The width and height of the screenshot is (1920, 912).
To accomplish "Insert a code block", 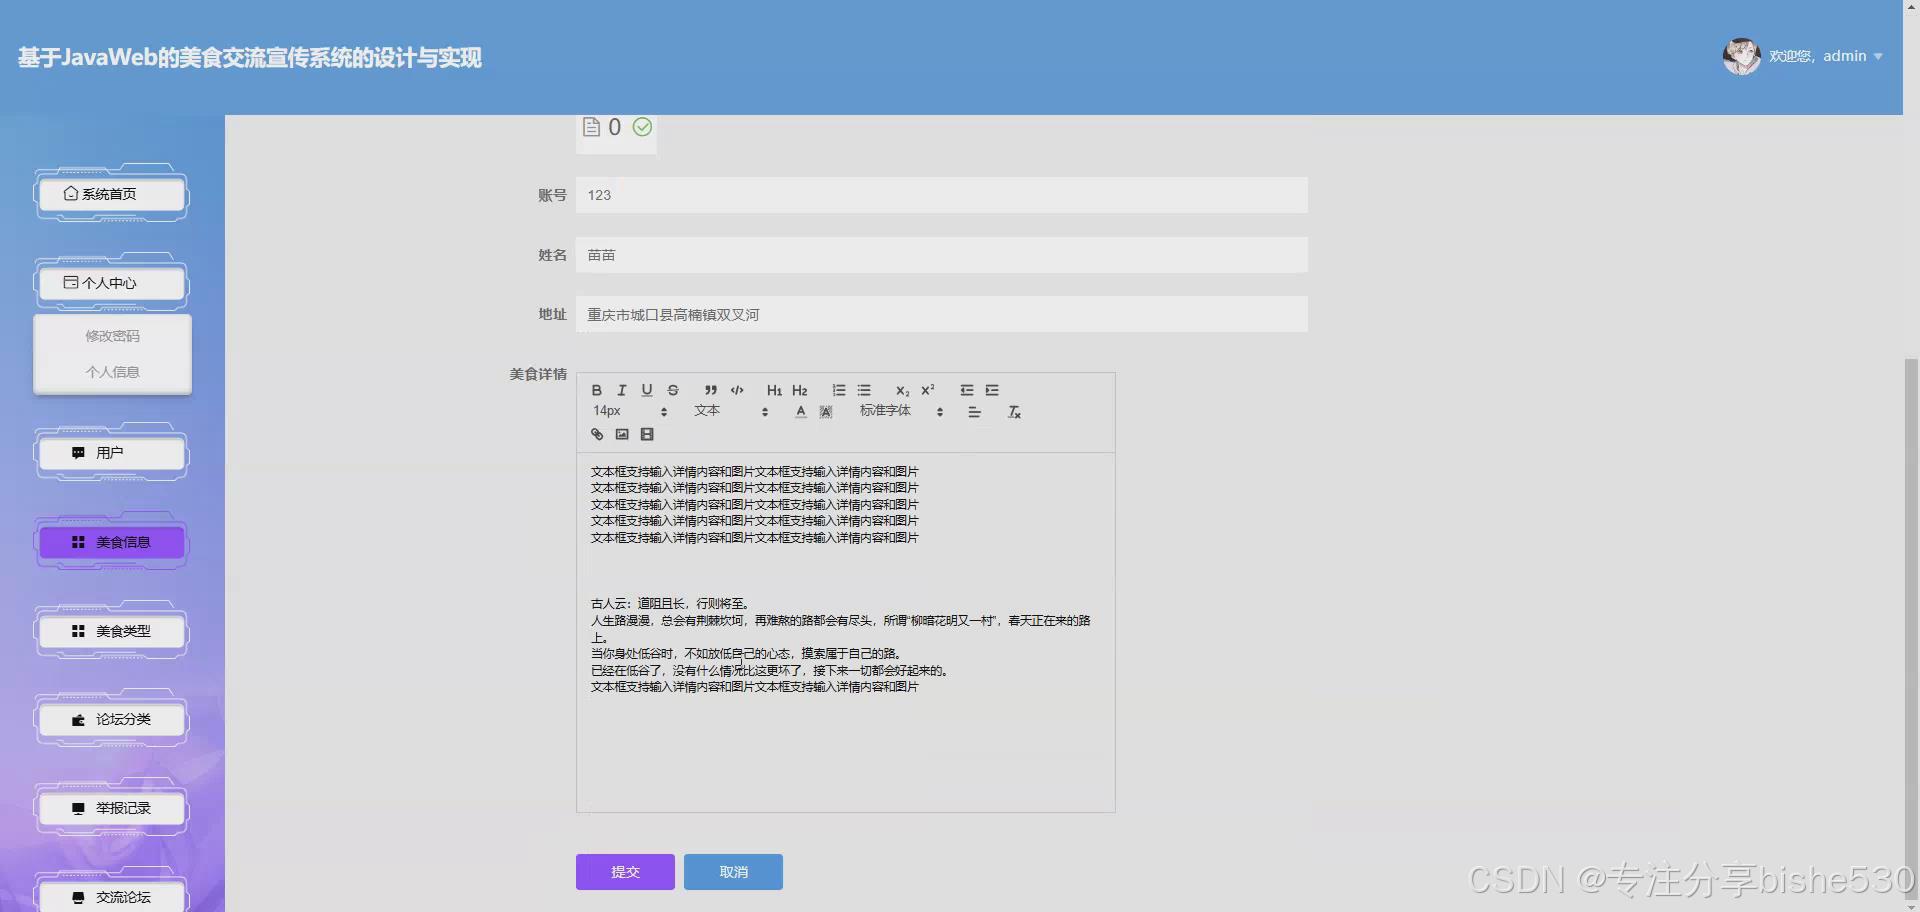I will [737, 390].
